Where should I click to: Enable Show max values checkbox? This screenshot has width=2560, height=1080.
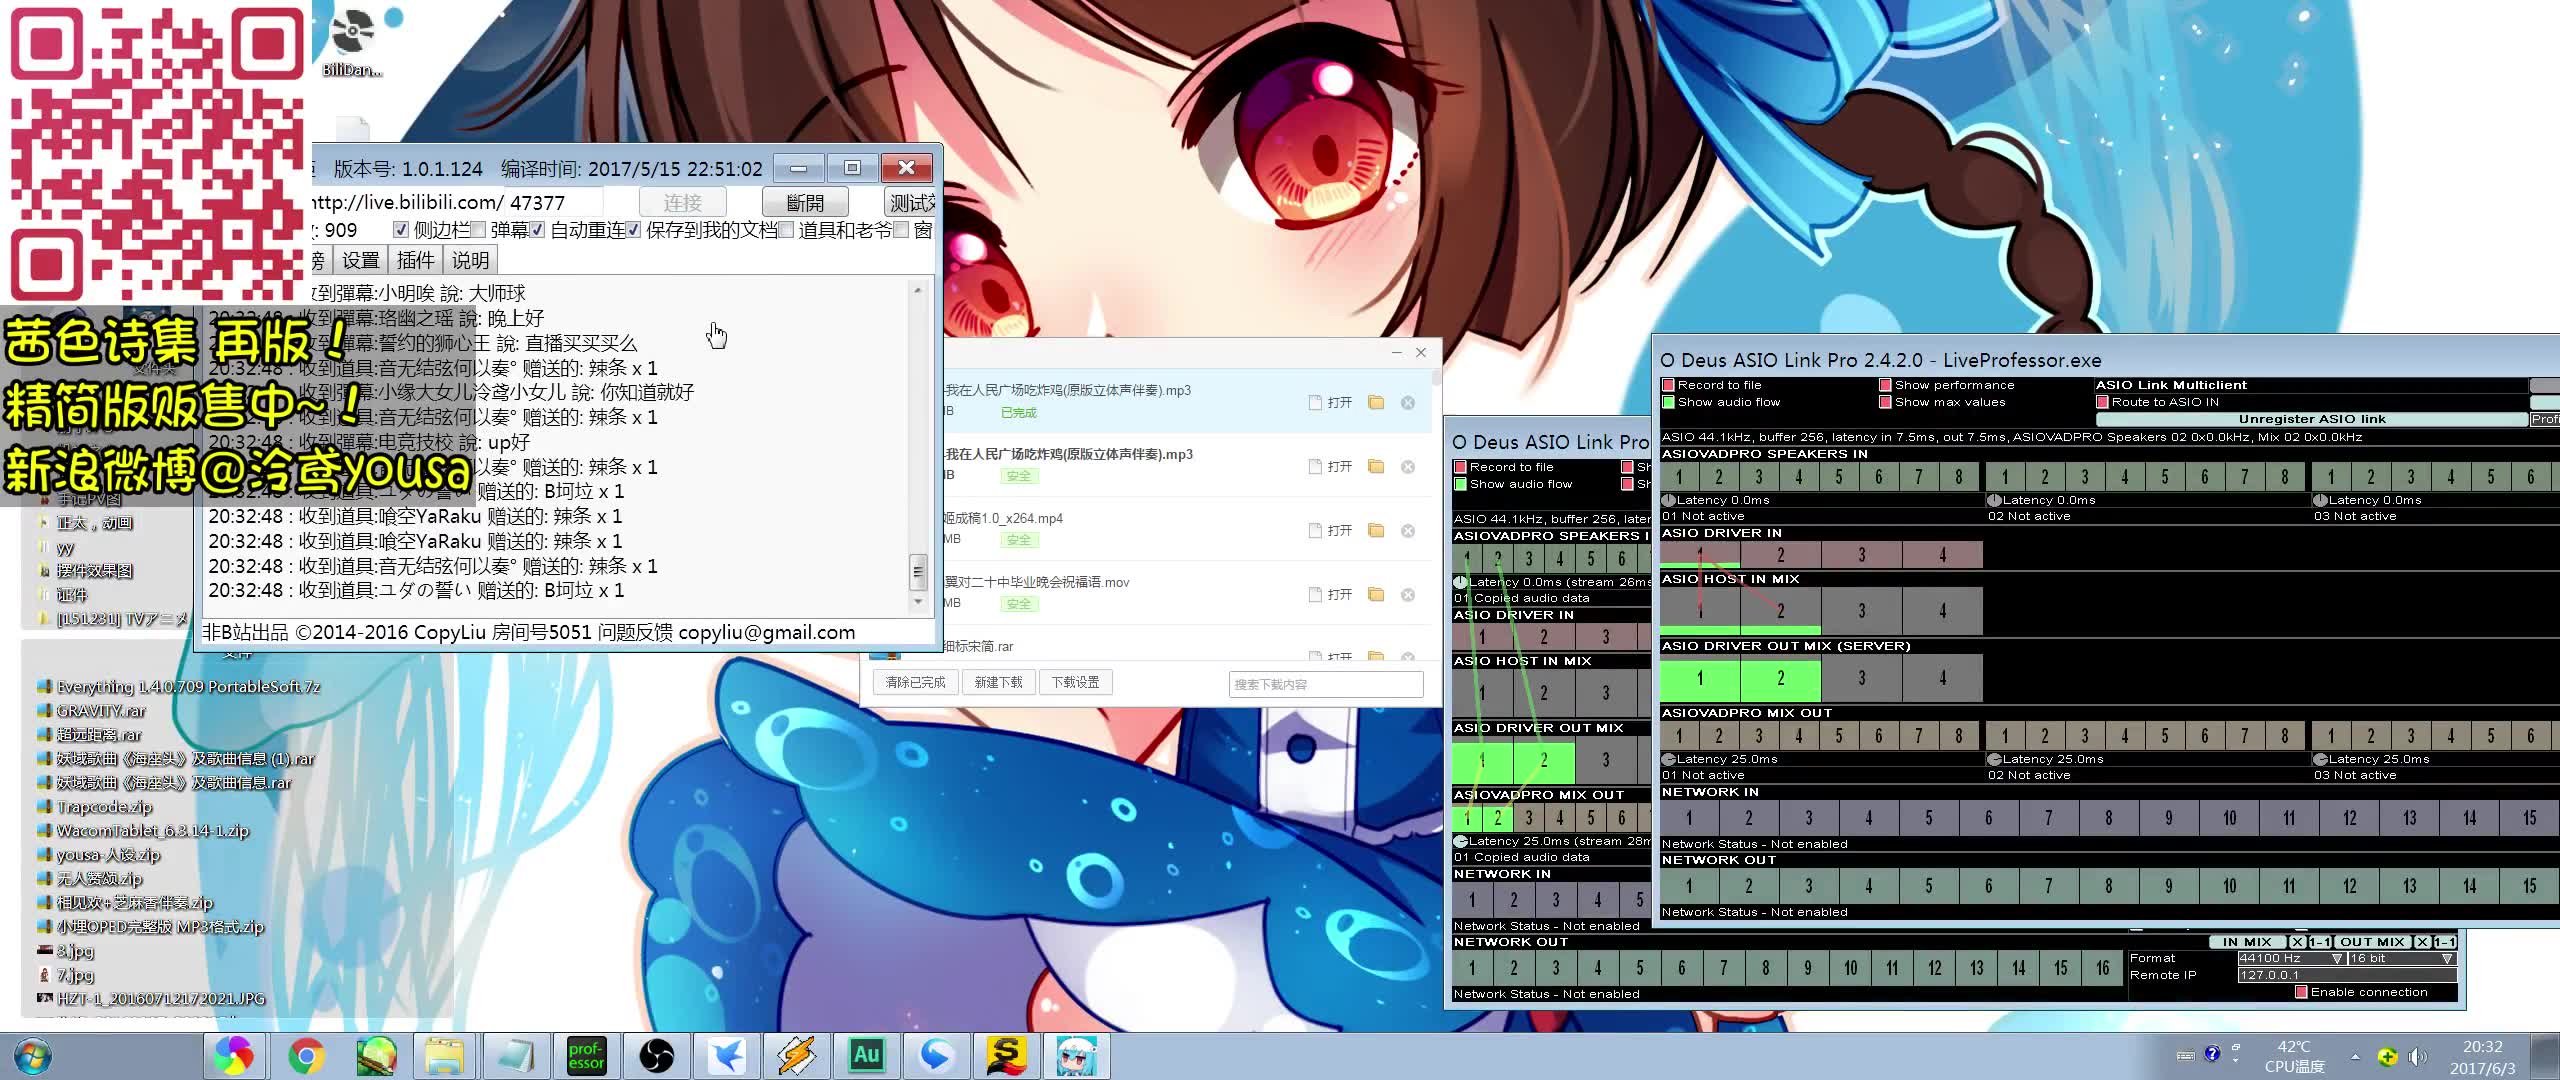point(1885,402)
